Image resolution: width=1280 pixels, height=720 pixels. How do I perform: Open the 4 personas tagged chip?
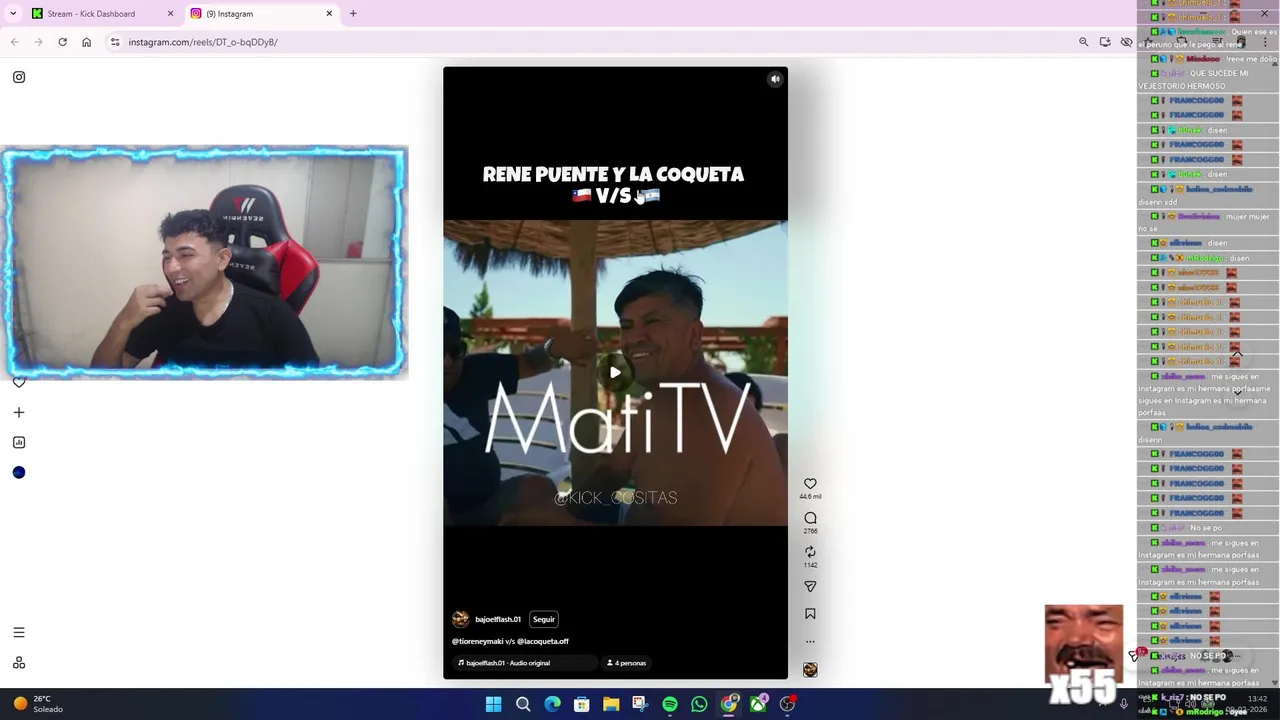(626, 663)
